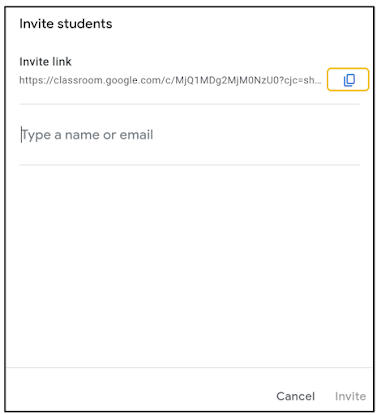
Task: Click the word 'email' in the placeholder text
Action: click(136, 135)
